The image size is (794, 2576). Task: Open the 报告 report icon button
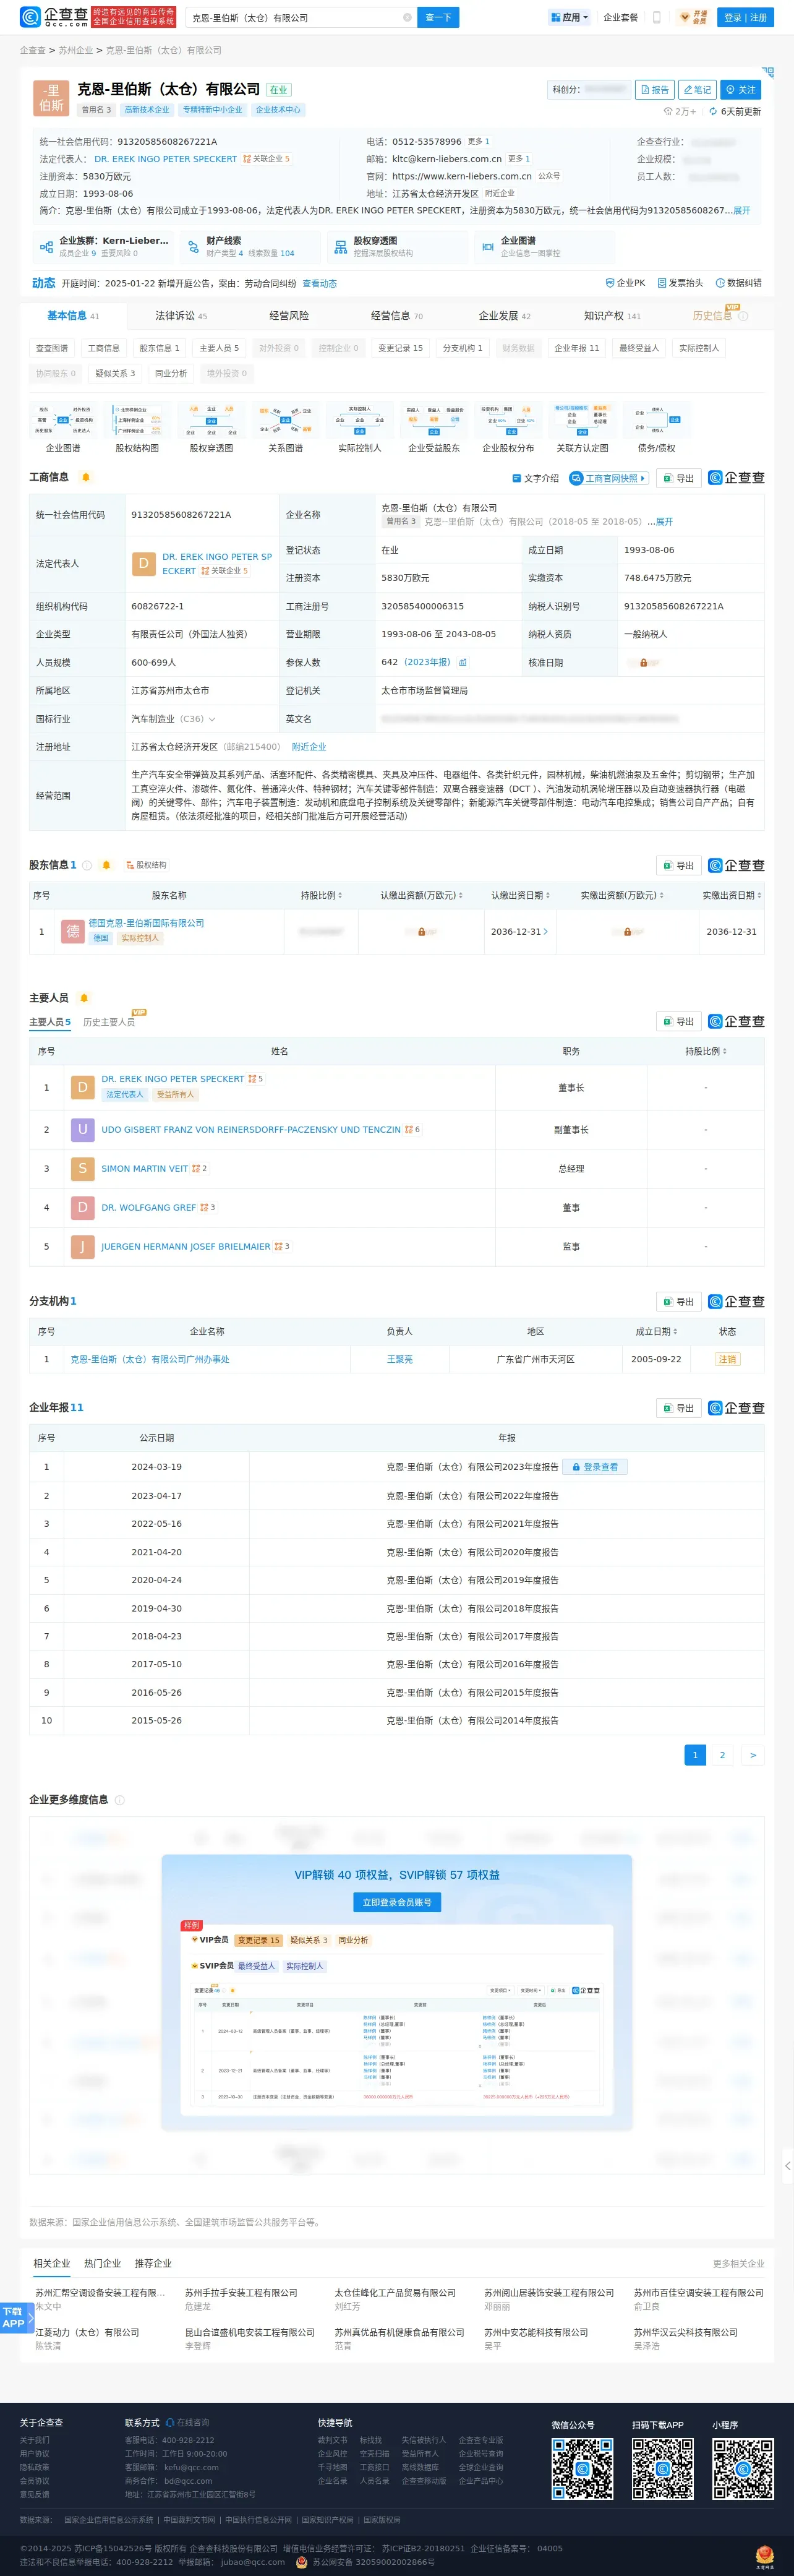[x=655, y=90]
